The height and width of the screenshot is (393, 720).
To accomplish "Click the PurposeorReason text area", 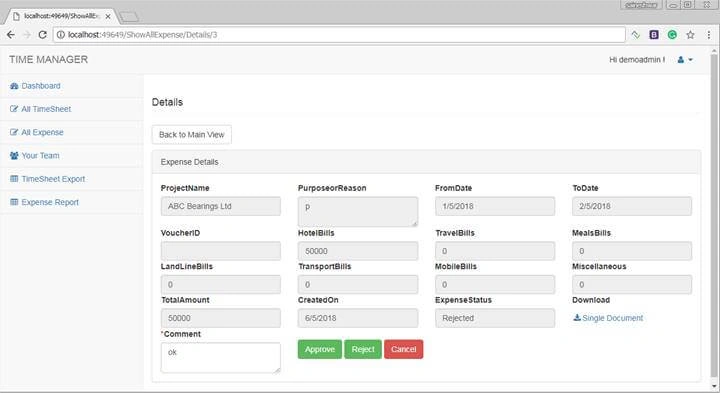I will pos(358,212).
